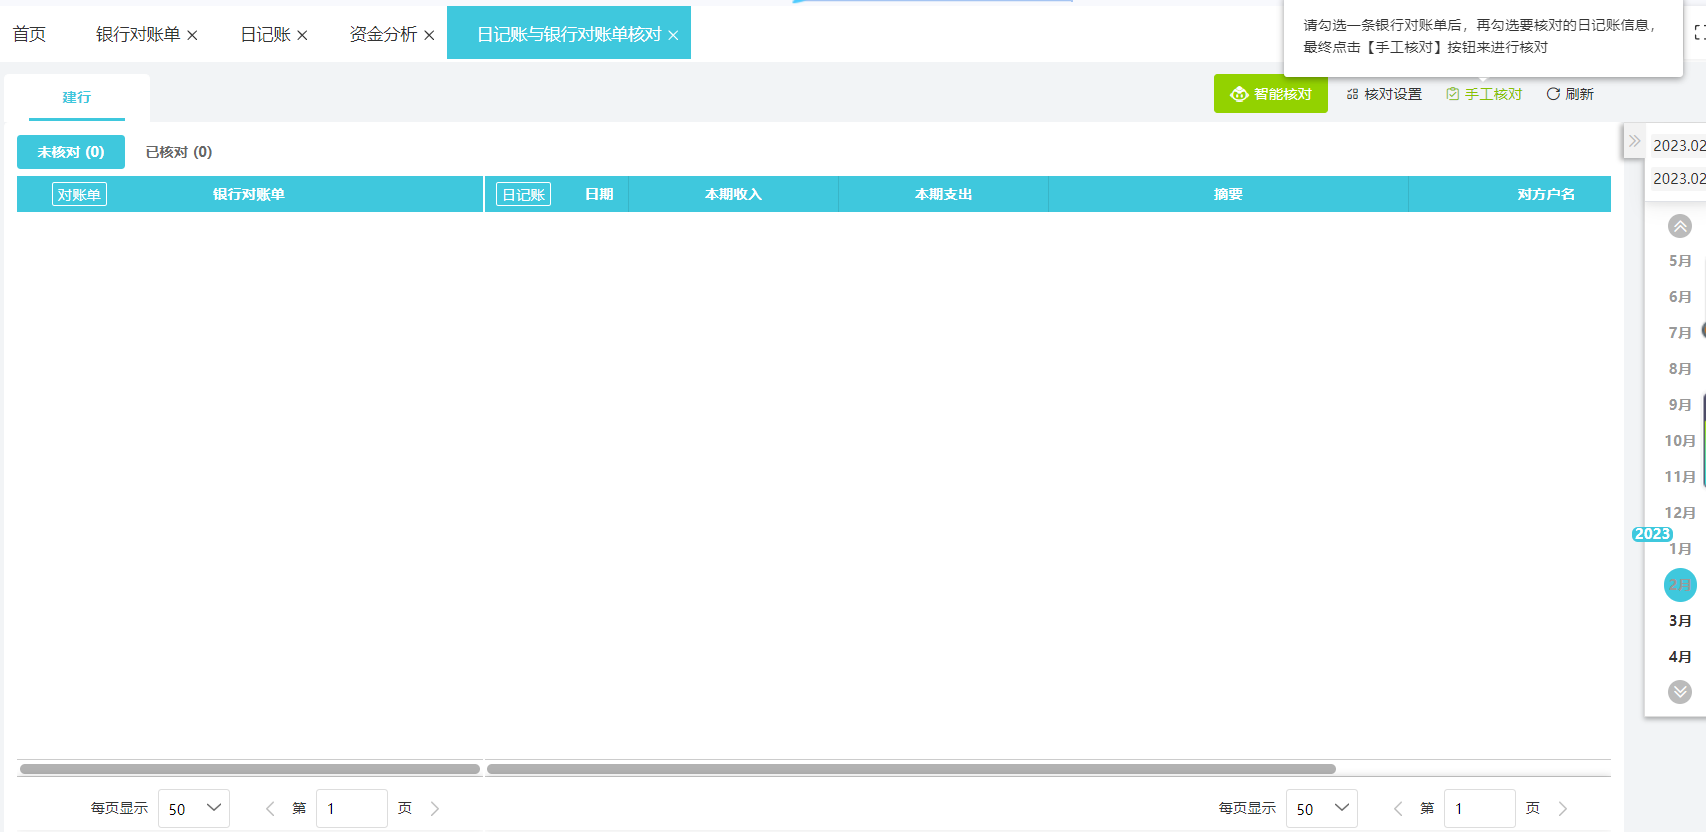Close the 银行对账单 tab
The height and width of the screenshot is (832, 1706).
192,35
